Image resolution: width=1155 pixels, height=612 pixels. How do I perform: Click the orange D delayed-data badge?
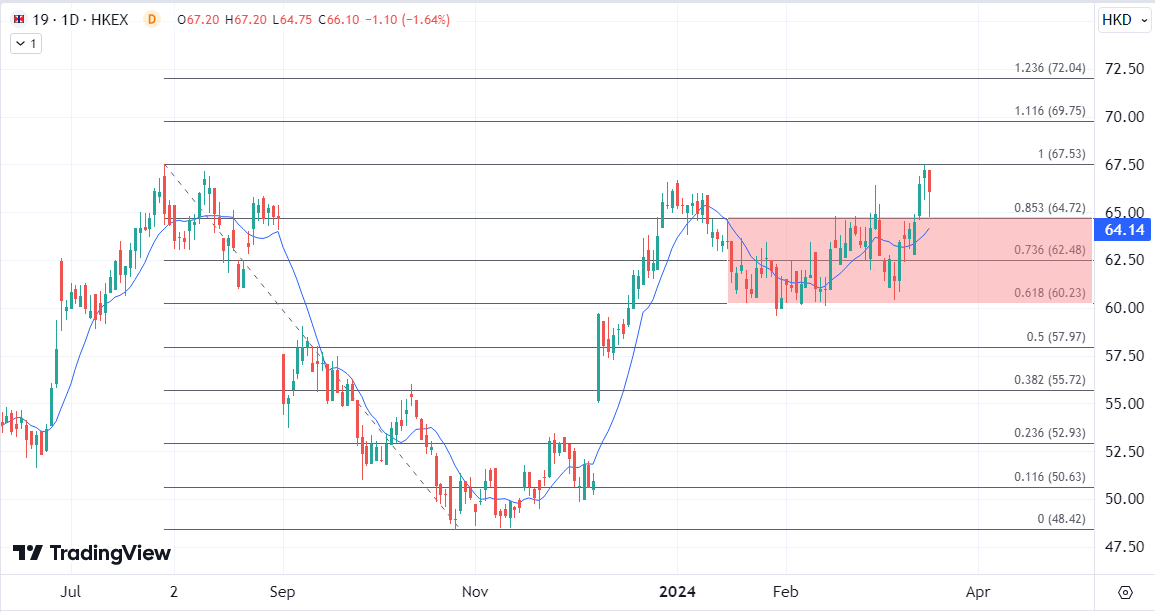click(x=151, y=20)
